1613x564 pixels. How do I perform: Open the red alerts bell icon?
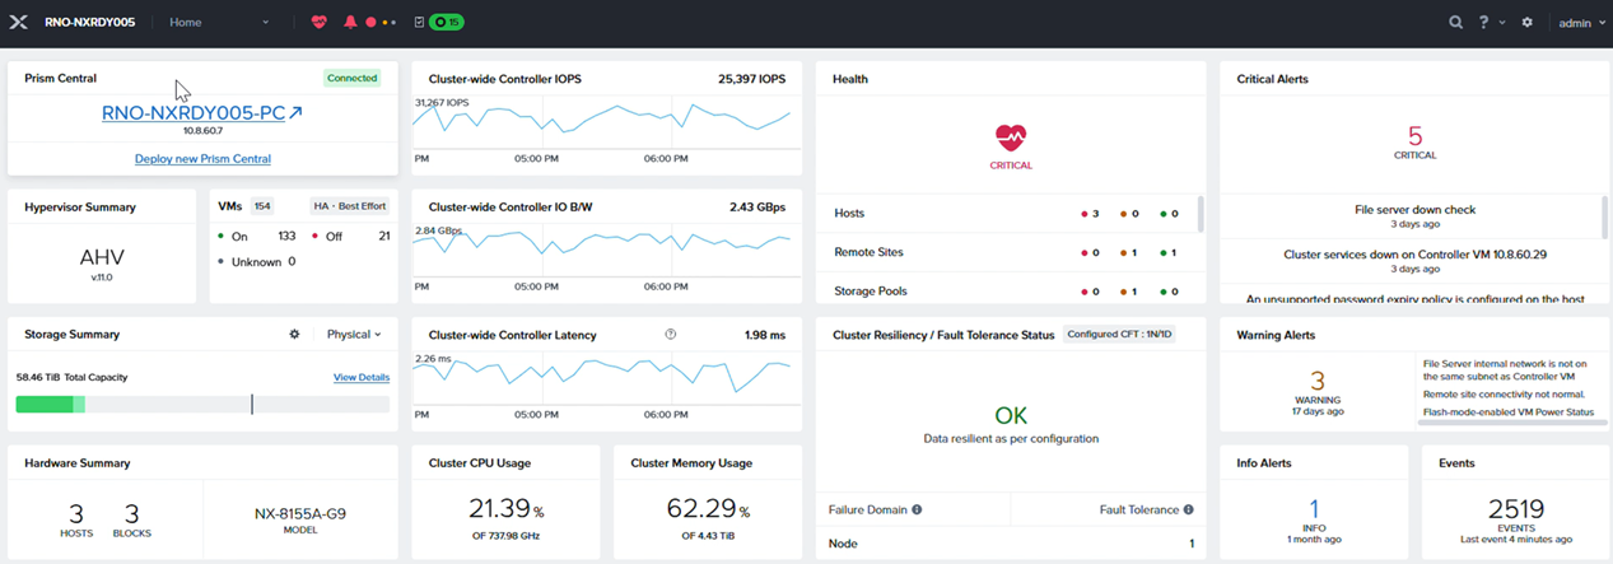350,22
